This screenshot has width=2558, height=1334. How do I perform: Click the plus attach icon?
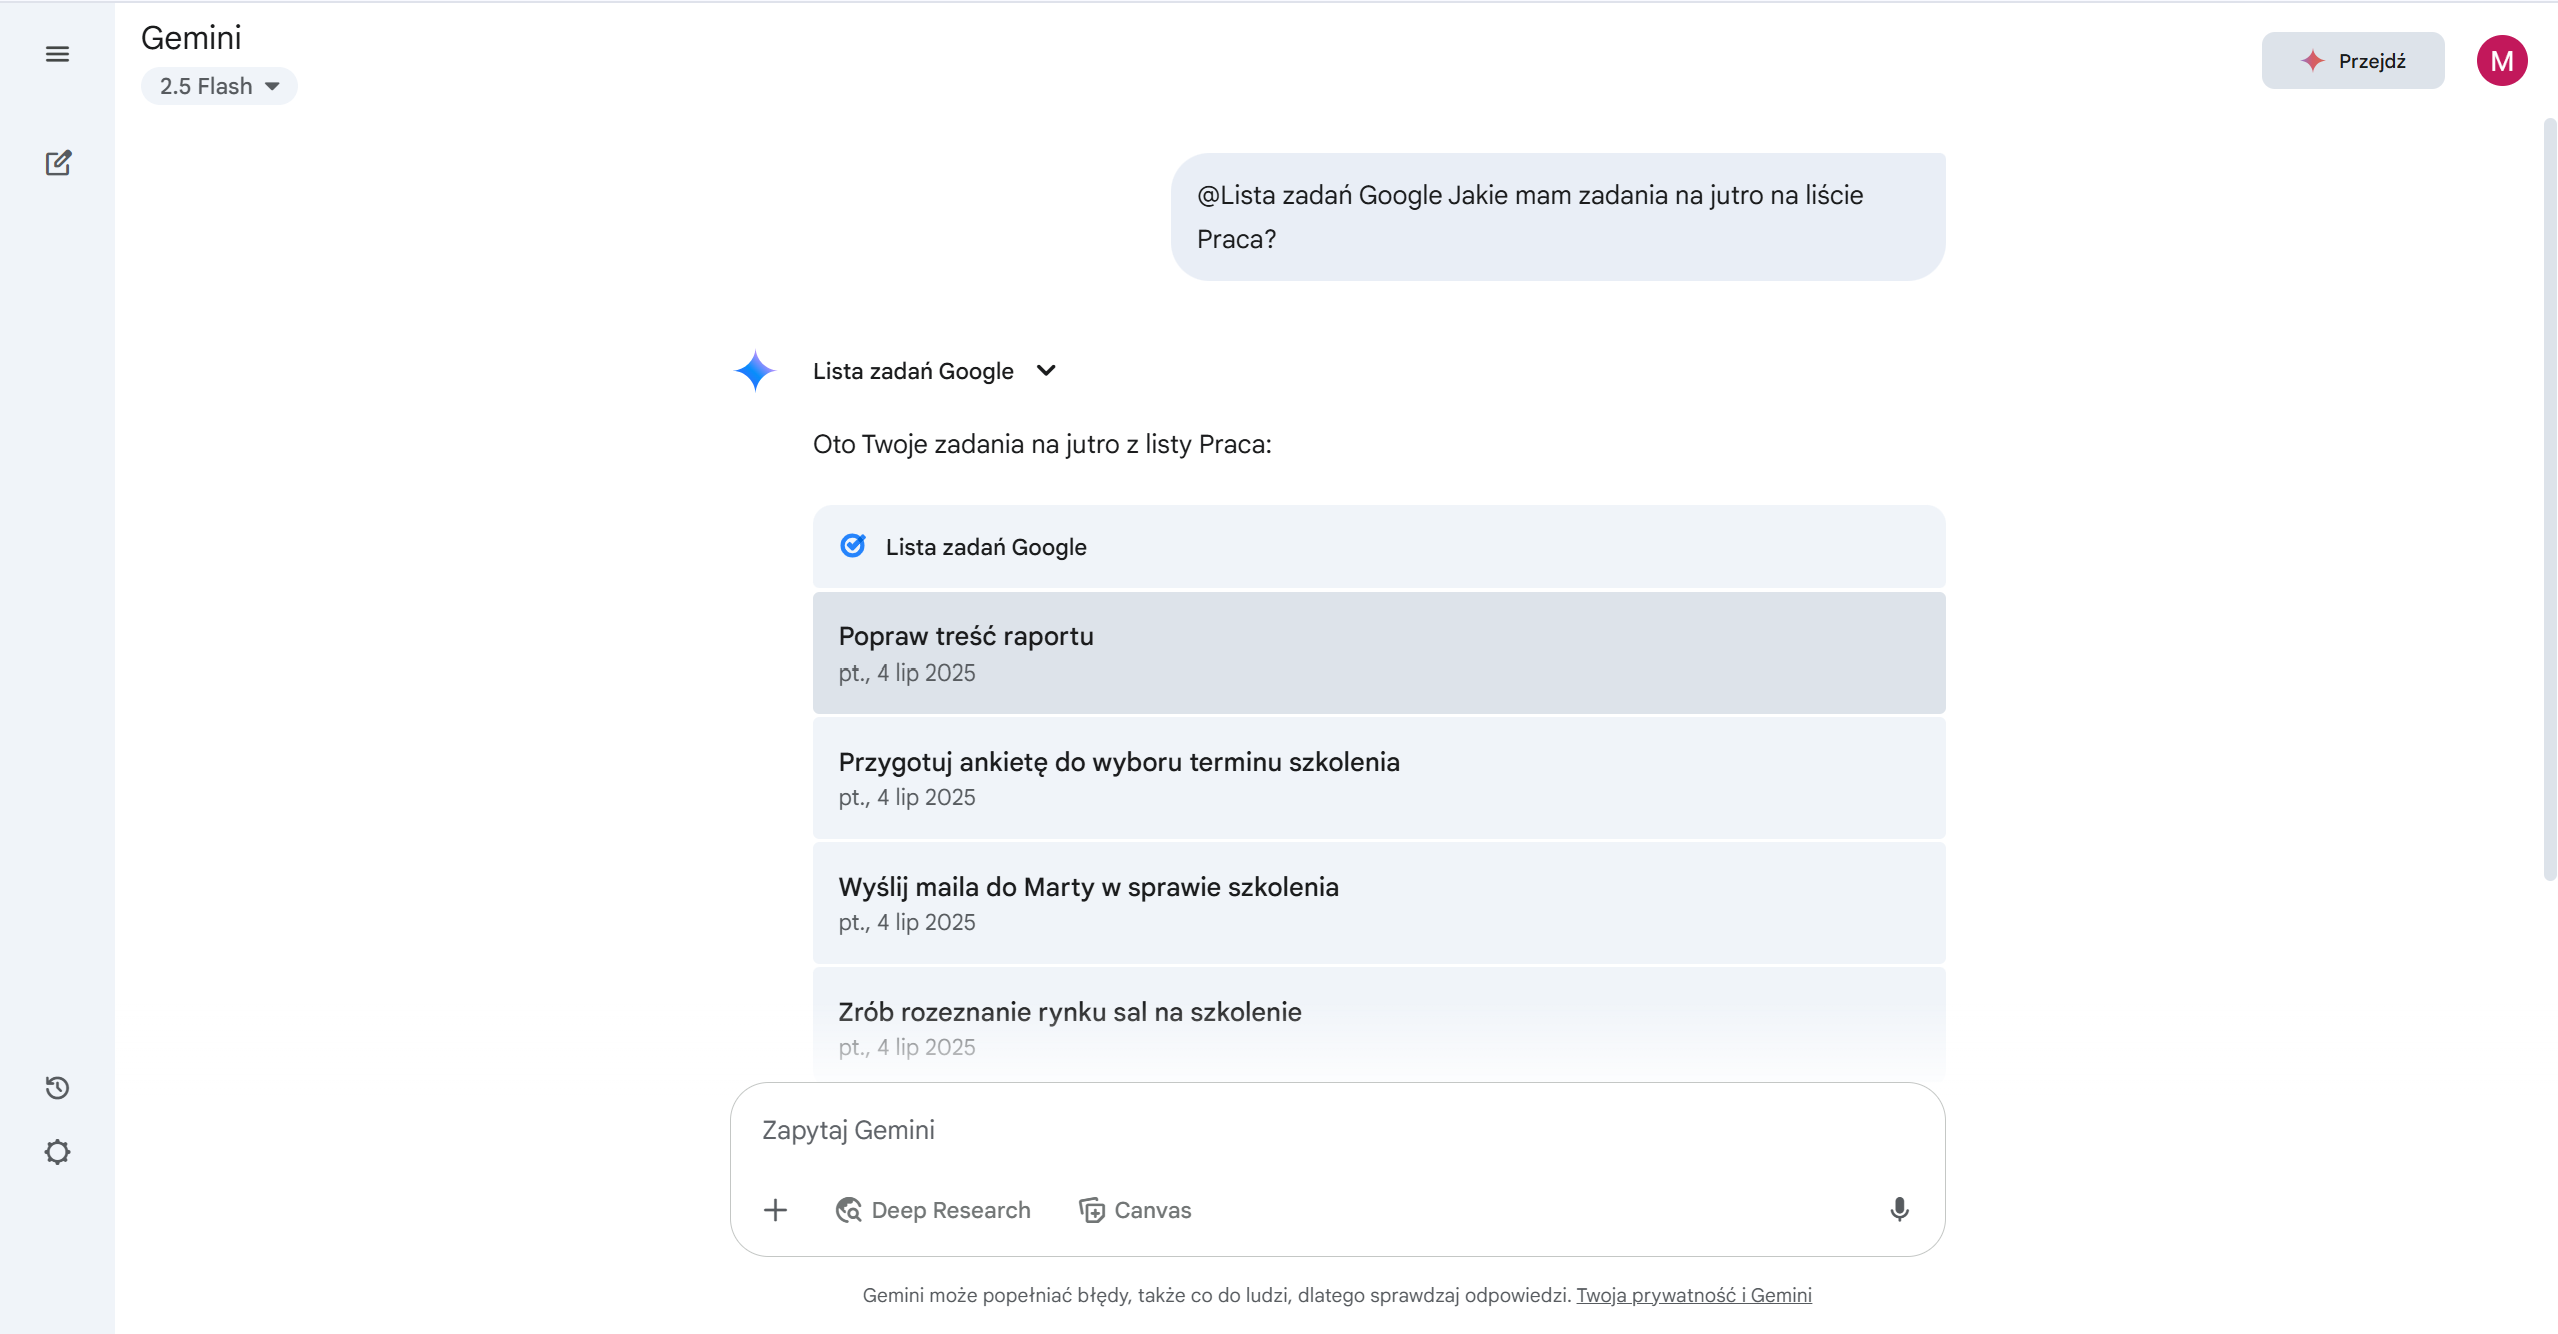click(x=775, y=1210)
